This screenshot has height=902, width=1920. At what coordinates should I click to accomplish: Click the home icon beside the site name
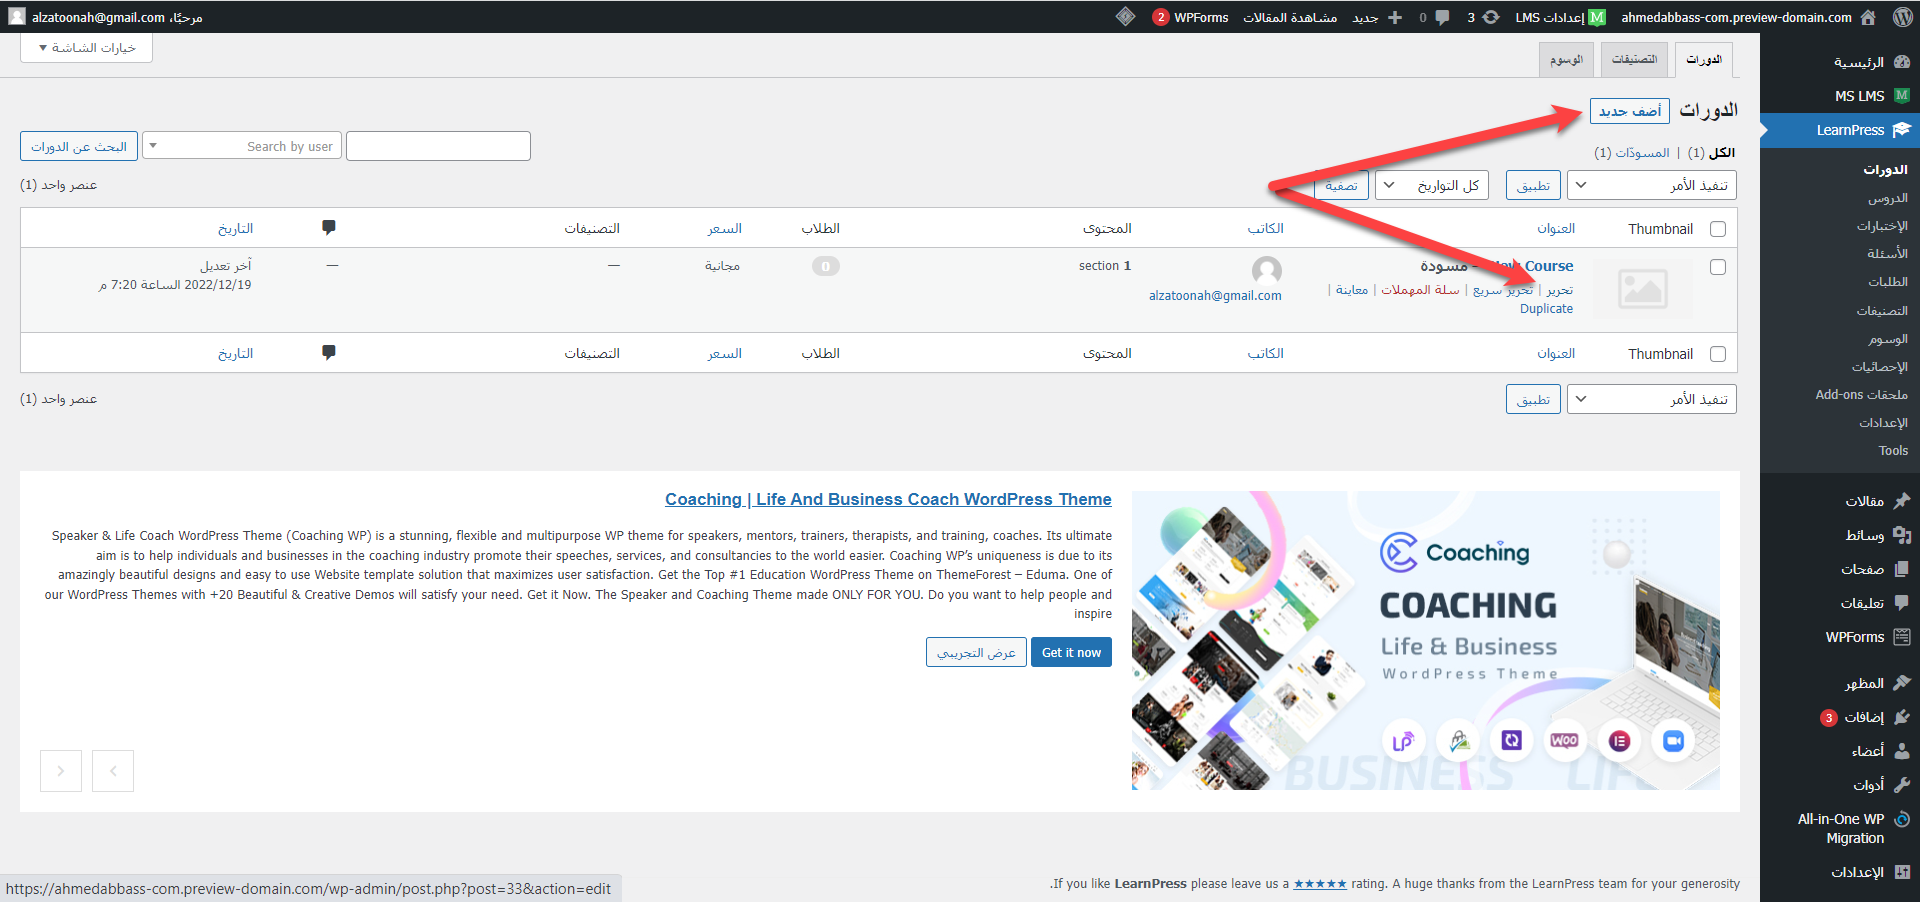pos(1868,17)
